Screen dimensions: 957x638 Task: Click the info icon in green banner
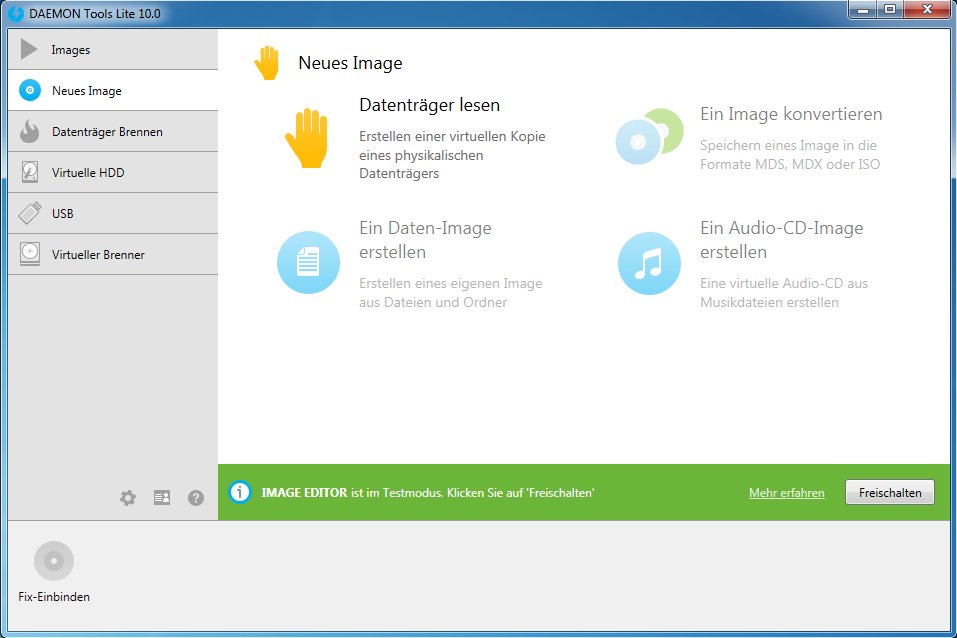click(x=240, y=492)
